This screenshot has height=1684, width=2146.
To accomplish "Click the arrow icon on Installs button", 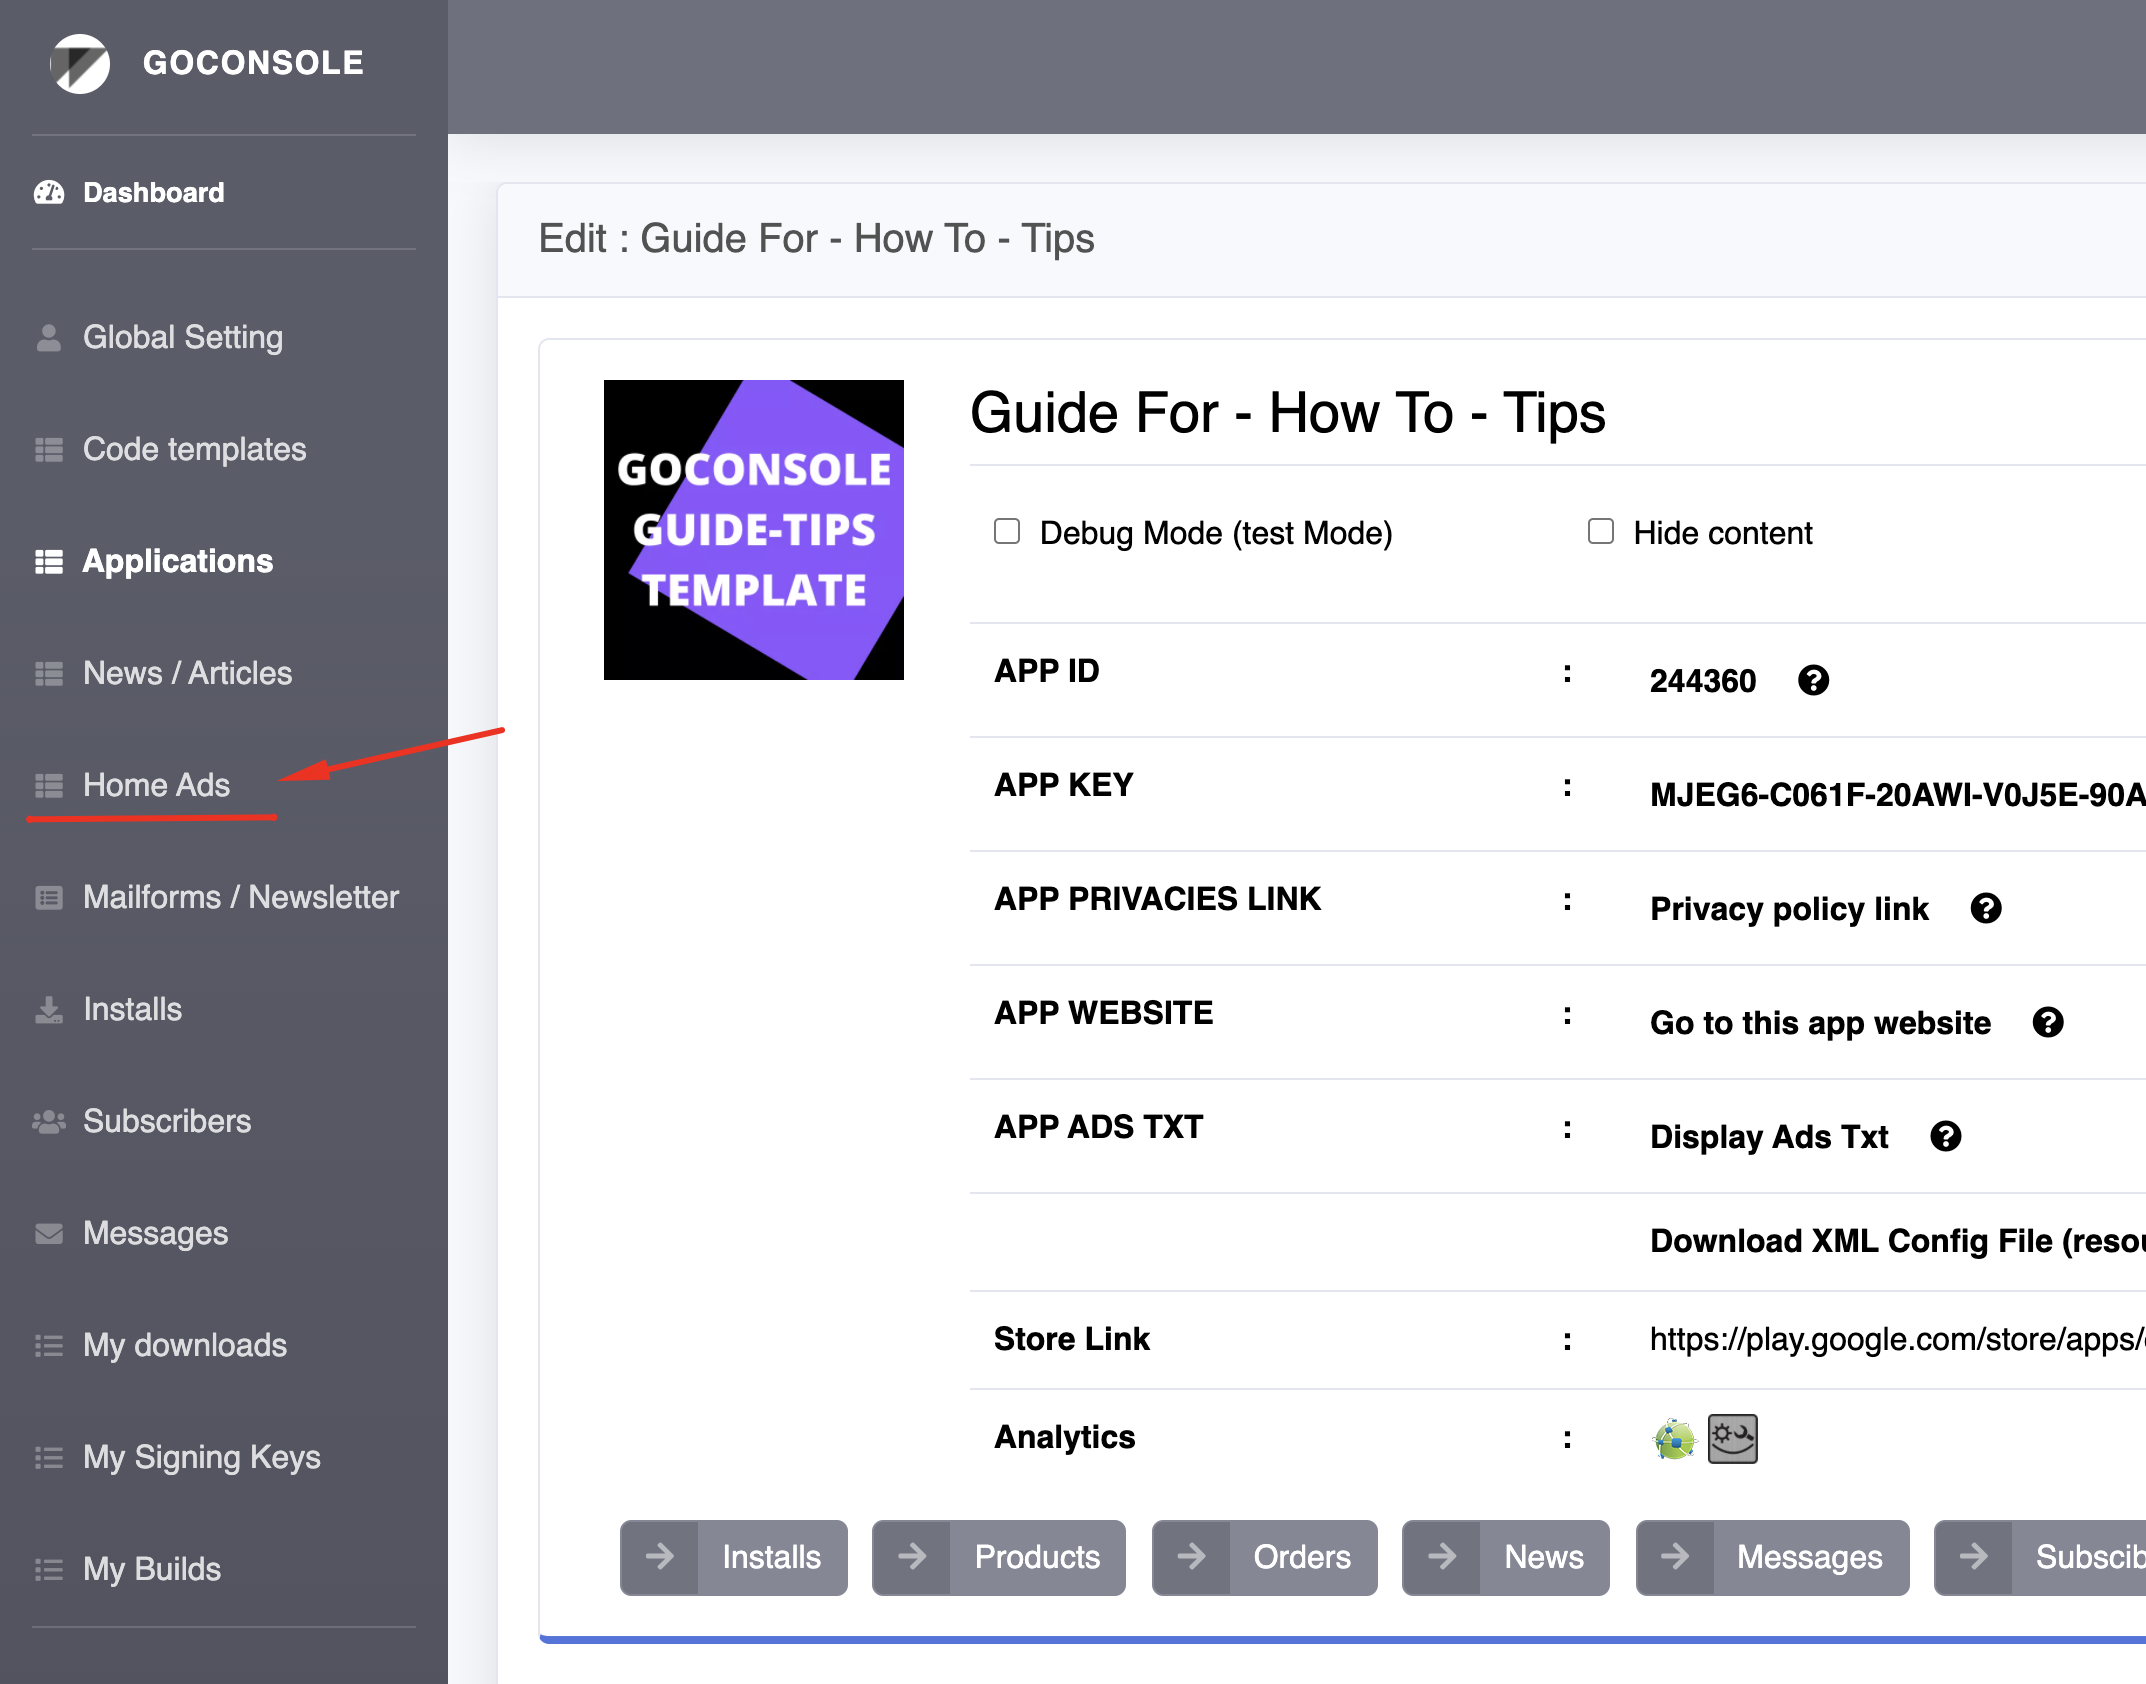I will pos(659,1556).
